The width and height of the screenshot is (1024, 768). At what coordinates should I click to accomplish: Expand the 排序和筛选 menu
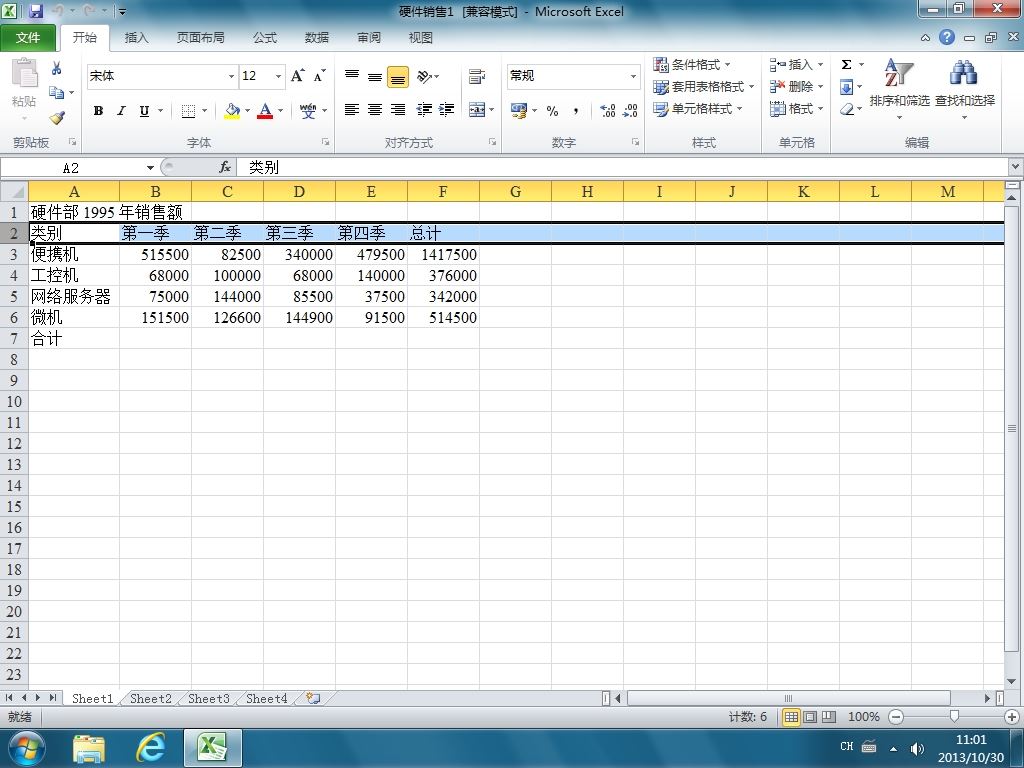pyautogui.click(x=899, y=89)
